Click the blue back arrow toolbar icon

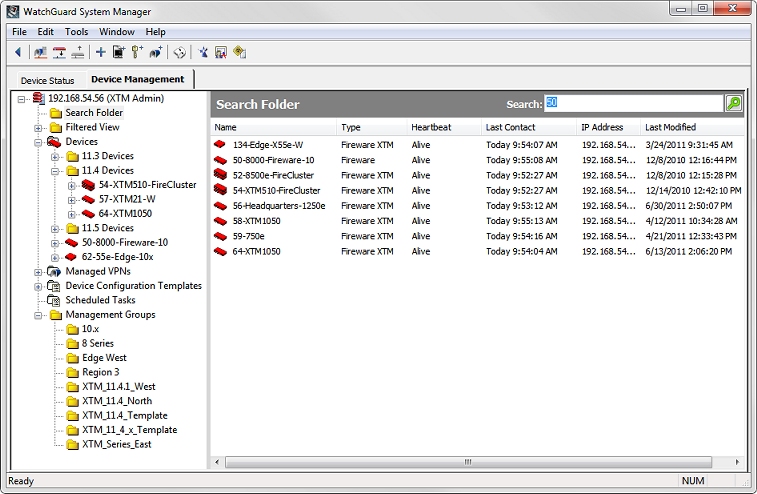17,52
